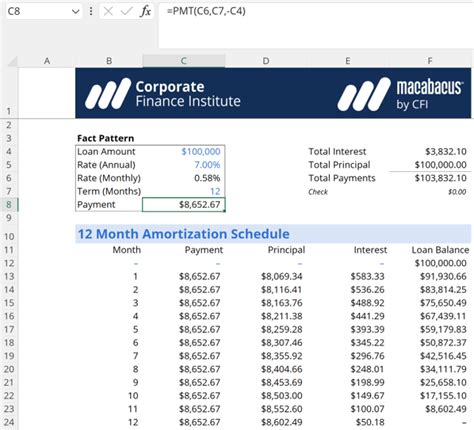
Task: Select the monthly rate cell 0.58%
Action: point(207,178)
